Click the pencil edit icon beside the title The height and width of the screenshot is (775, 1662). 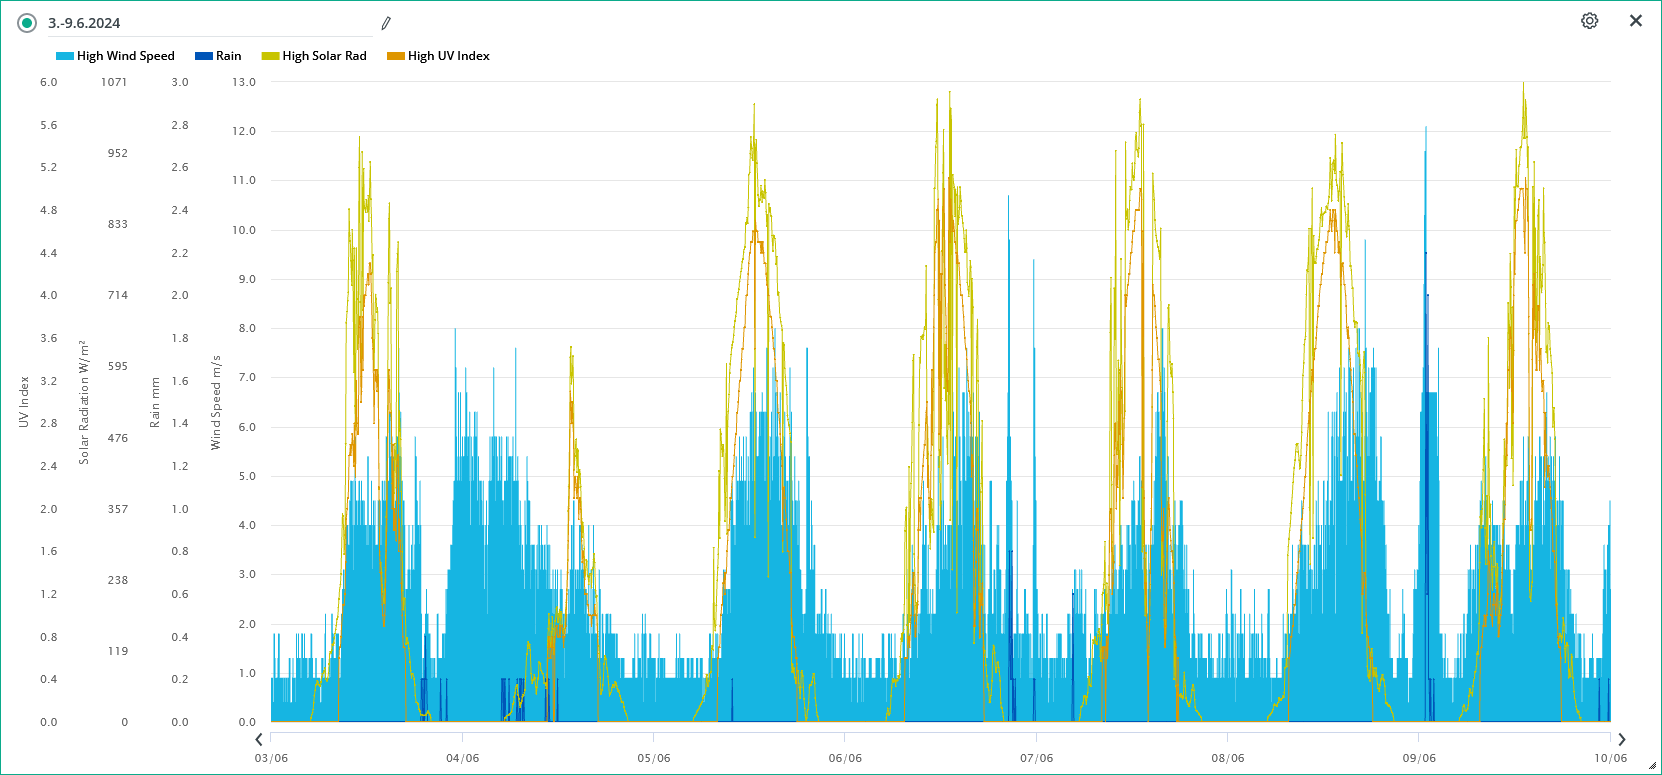click(386, 23)
